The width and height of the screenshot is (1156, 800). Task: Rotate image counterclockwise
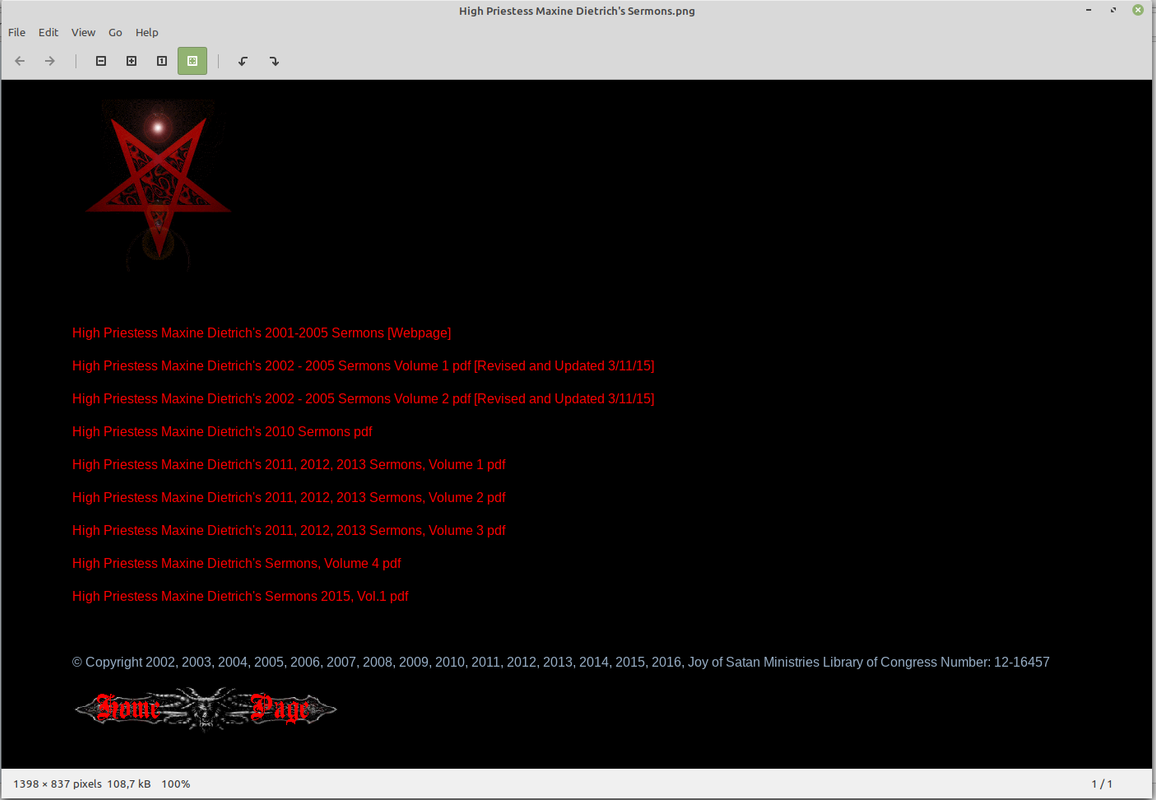click(243, 61)
